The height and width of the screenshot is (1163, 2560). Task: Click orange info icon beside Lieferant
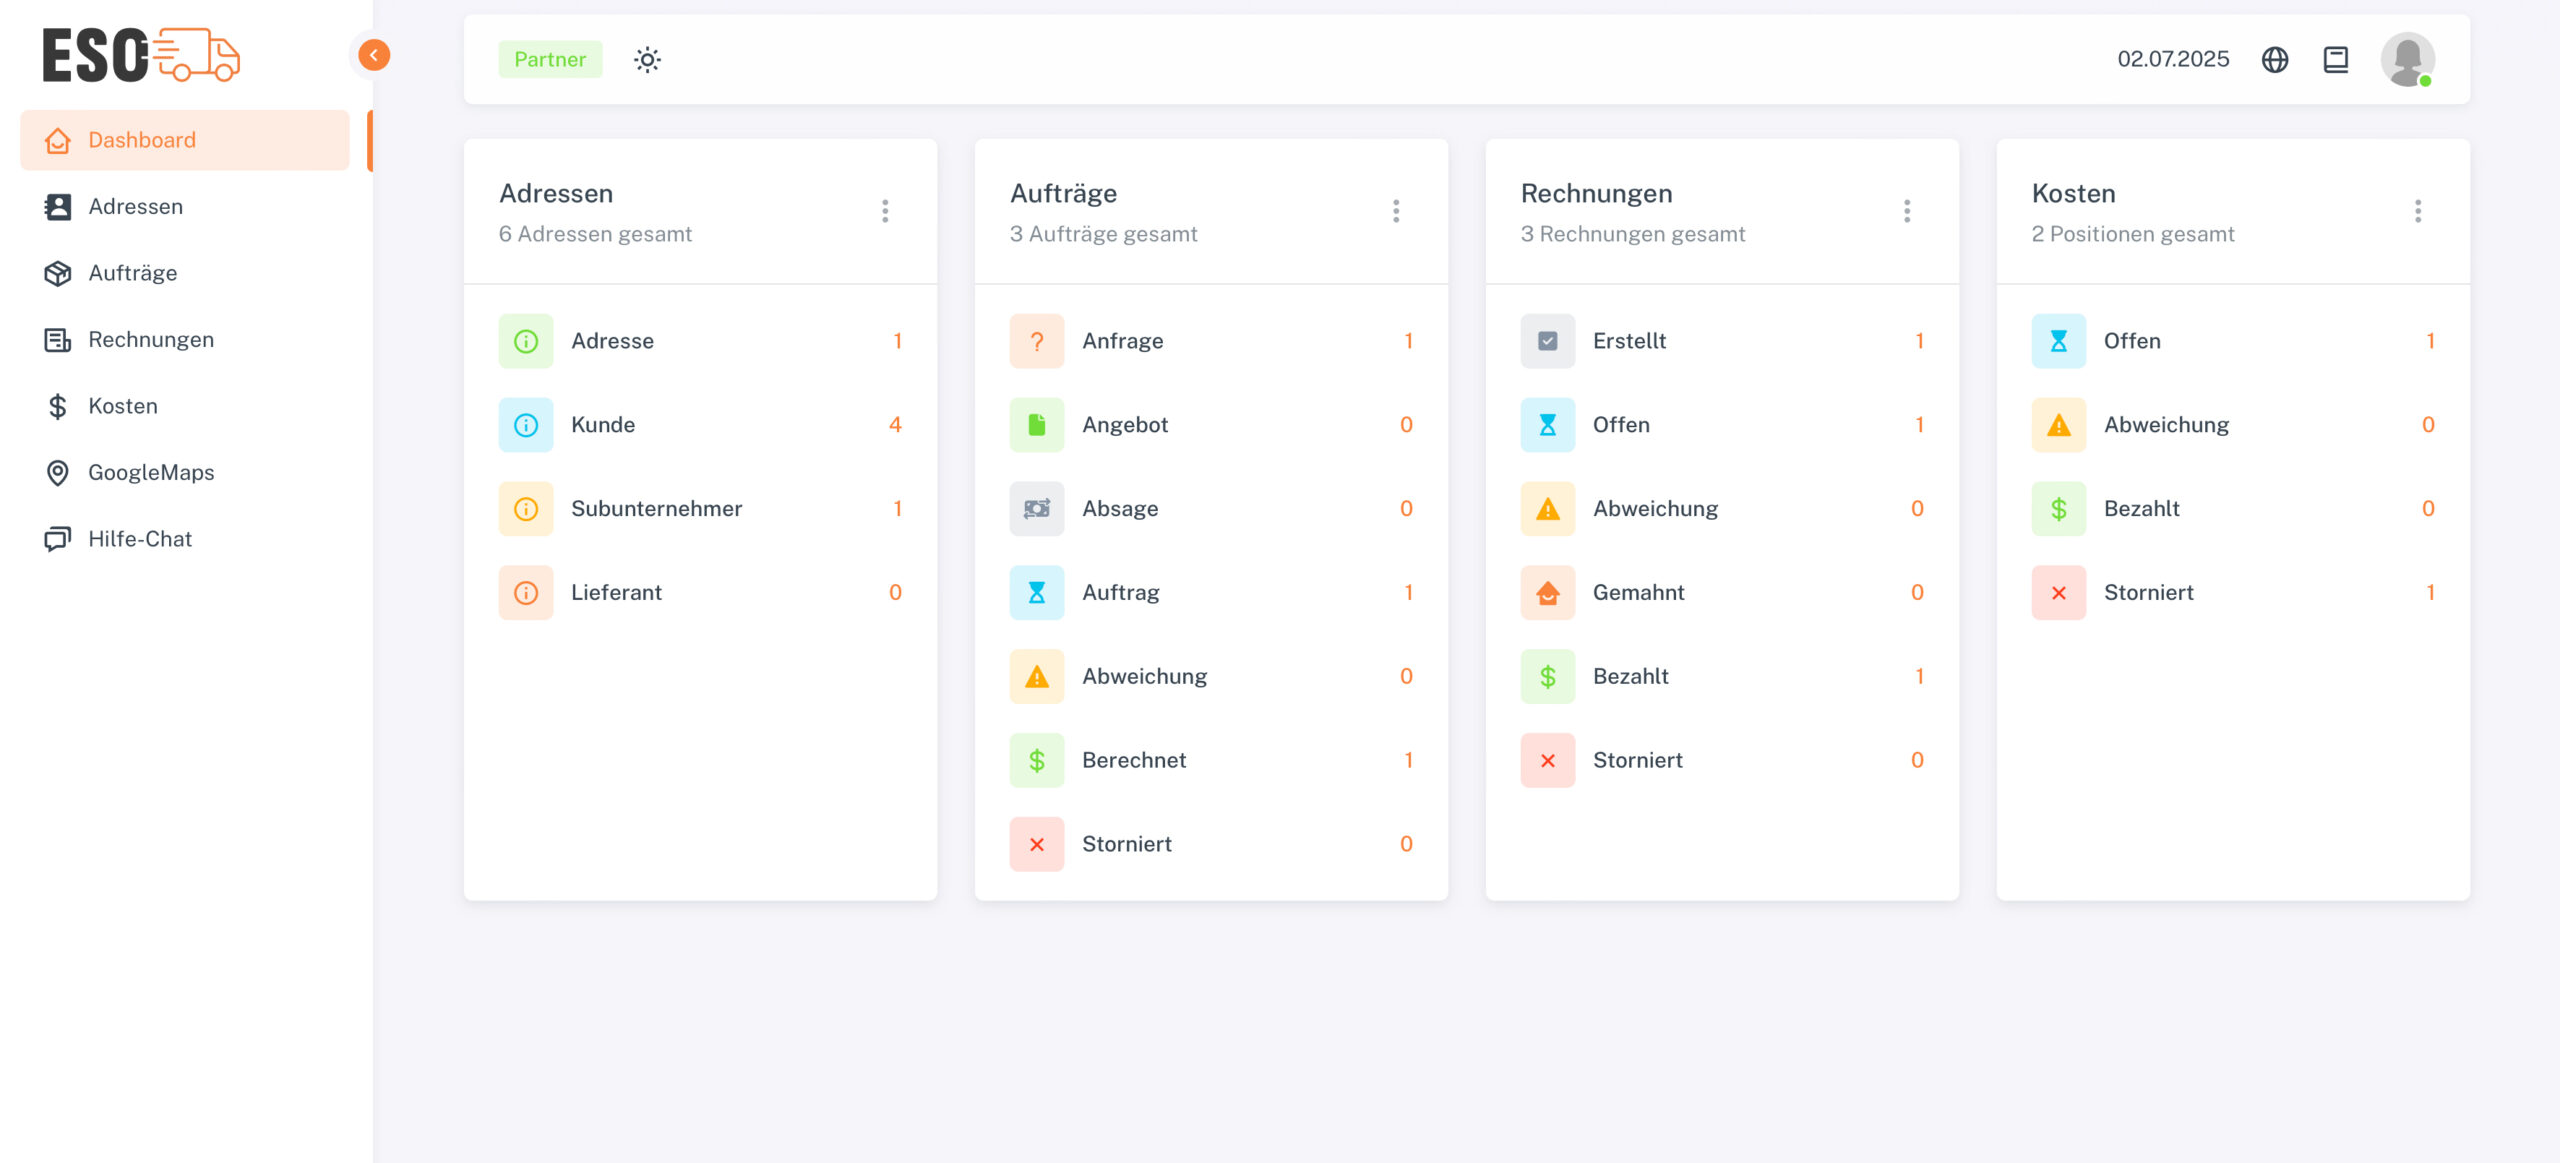coord(526,593)
